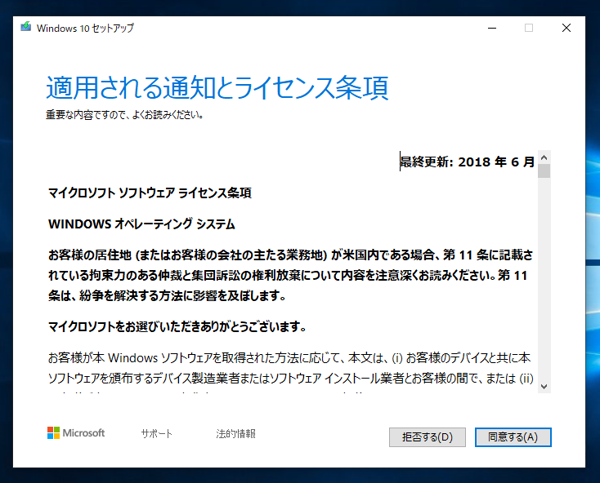Click the マイクロソフトをお選びいただきありがとうございます line
The height and width of the screenshot is (483, 600).
pos(177,327)
